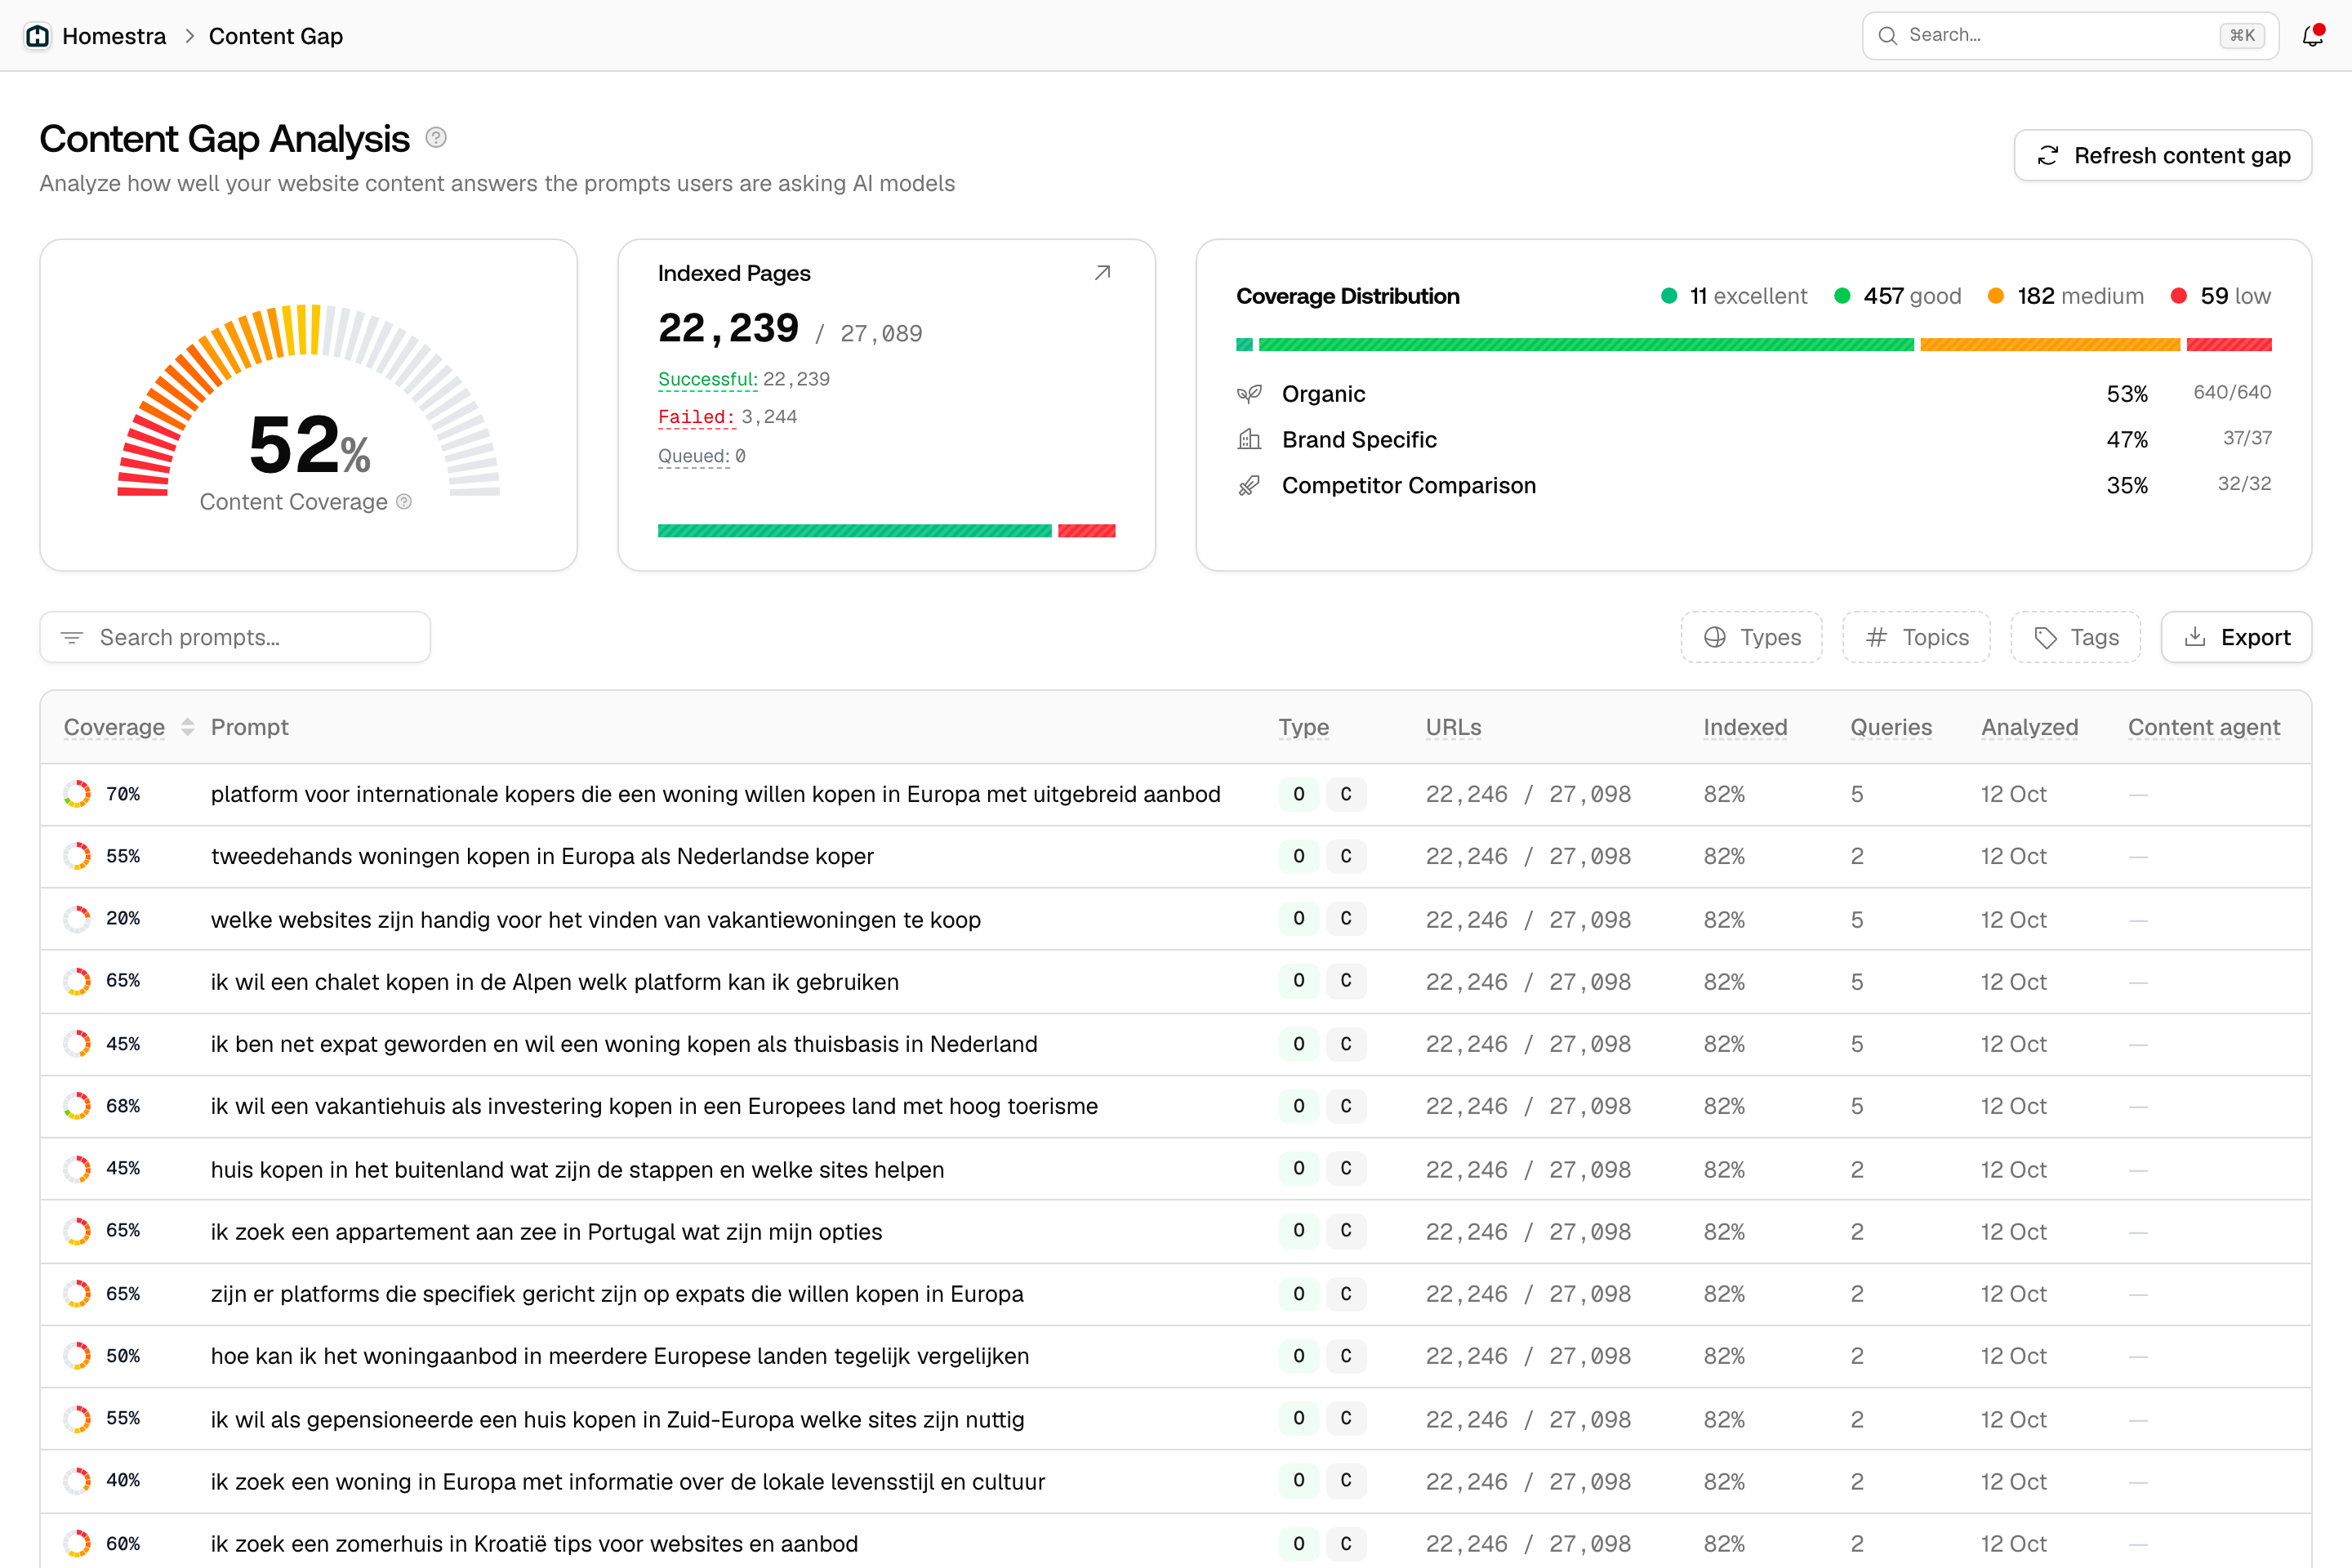The height and width of the screenshot is (1568, 2352).
Task: Click the Organic leaf icon
Action: tap(1249, 394)
